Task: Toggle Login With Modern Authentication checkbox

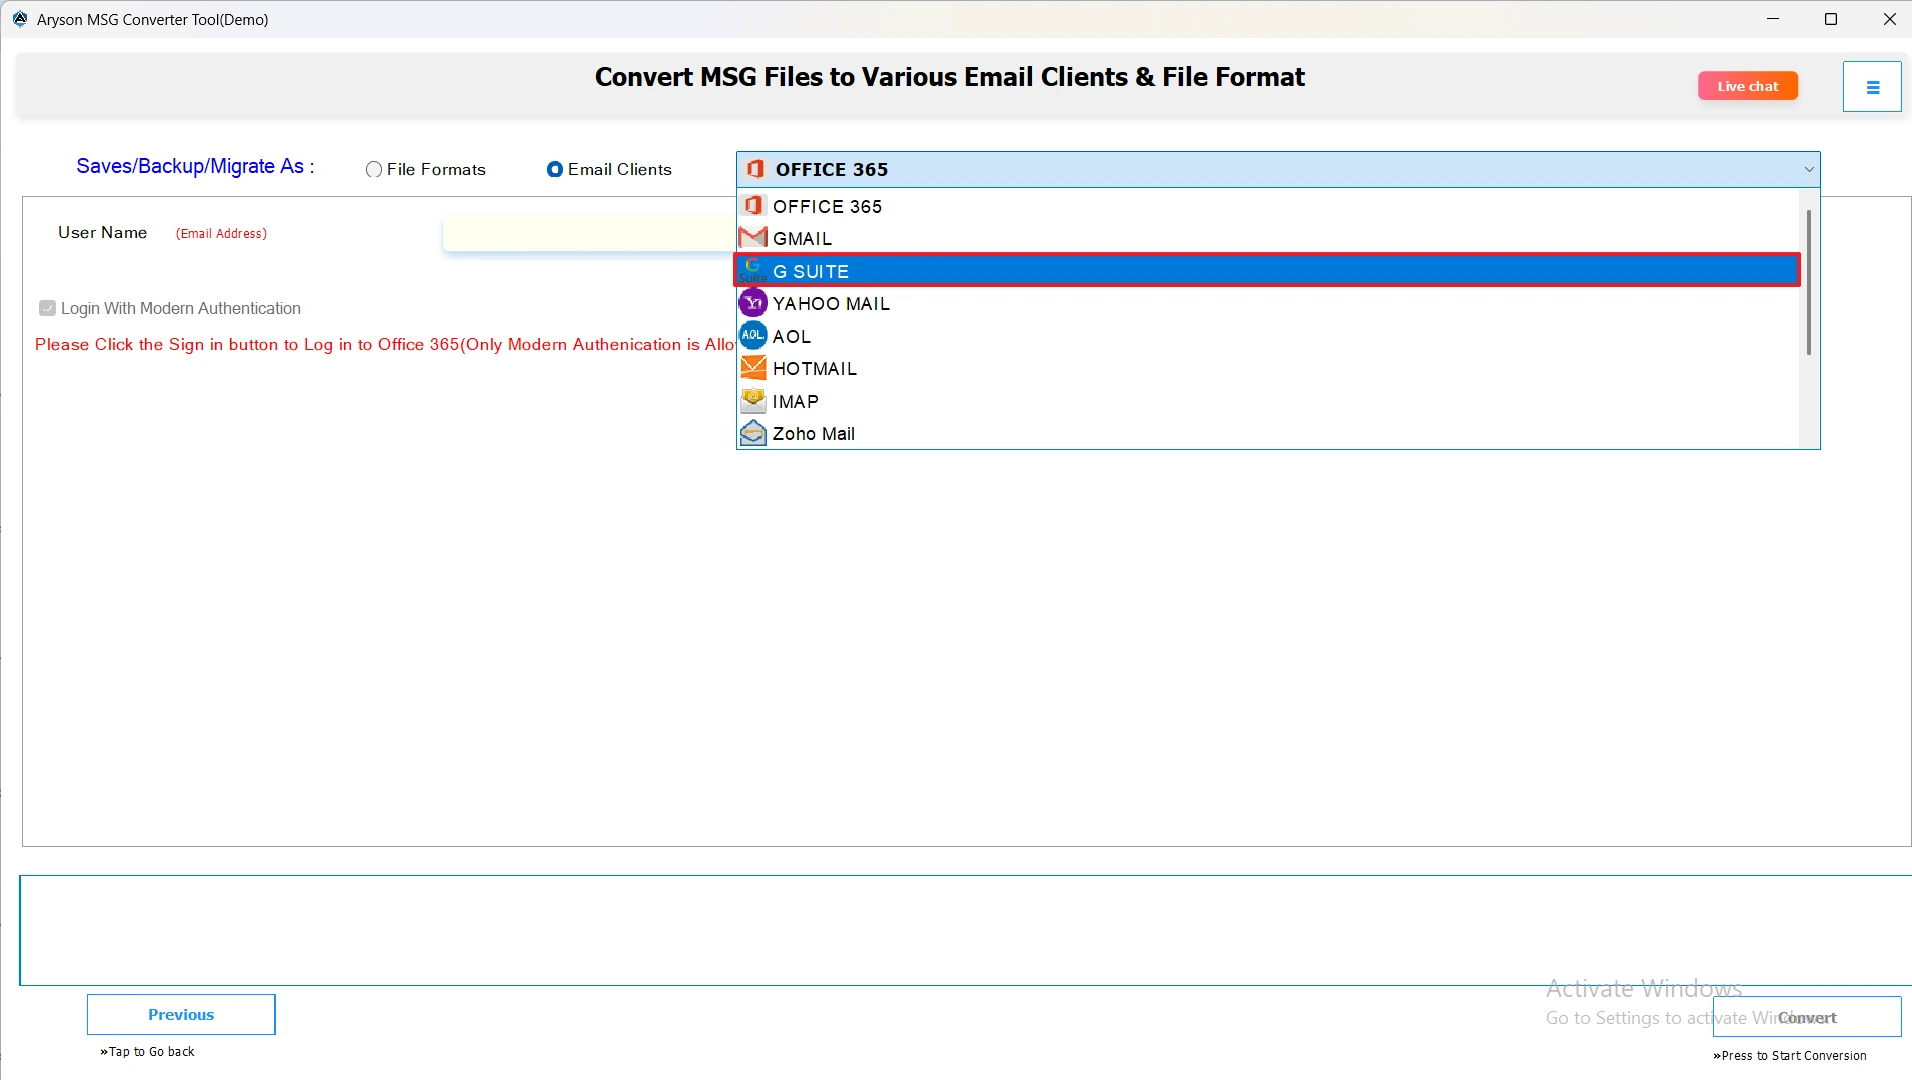Action: (47, 308)
